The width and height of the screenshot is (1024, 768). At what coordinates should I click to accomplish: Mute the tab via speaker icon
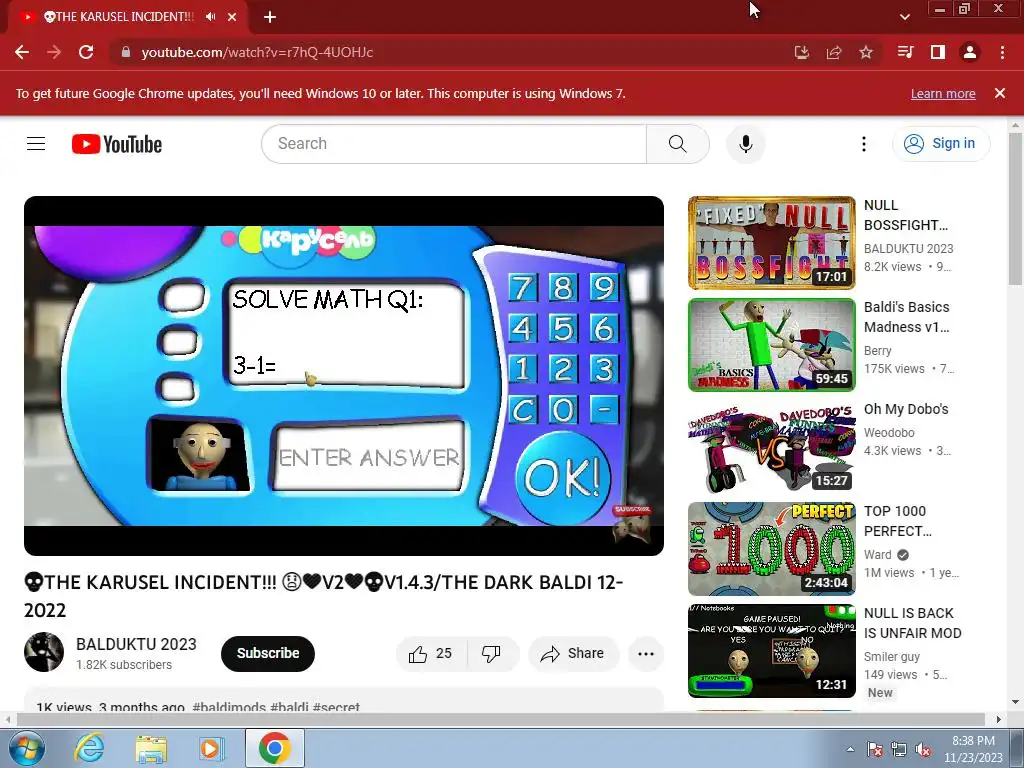click(x=210, y=17)
